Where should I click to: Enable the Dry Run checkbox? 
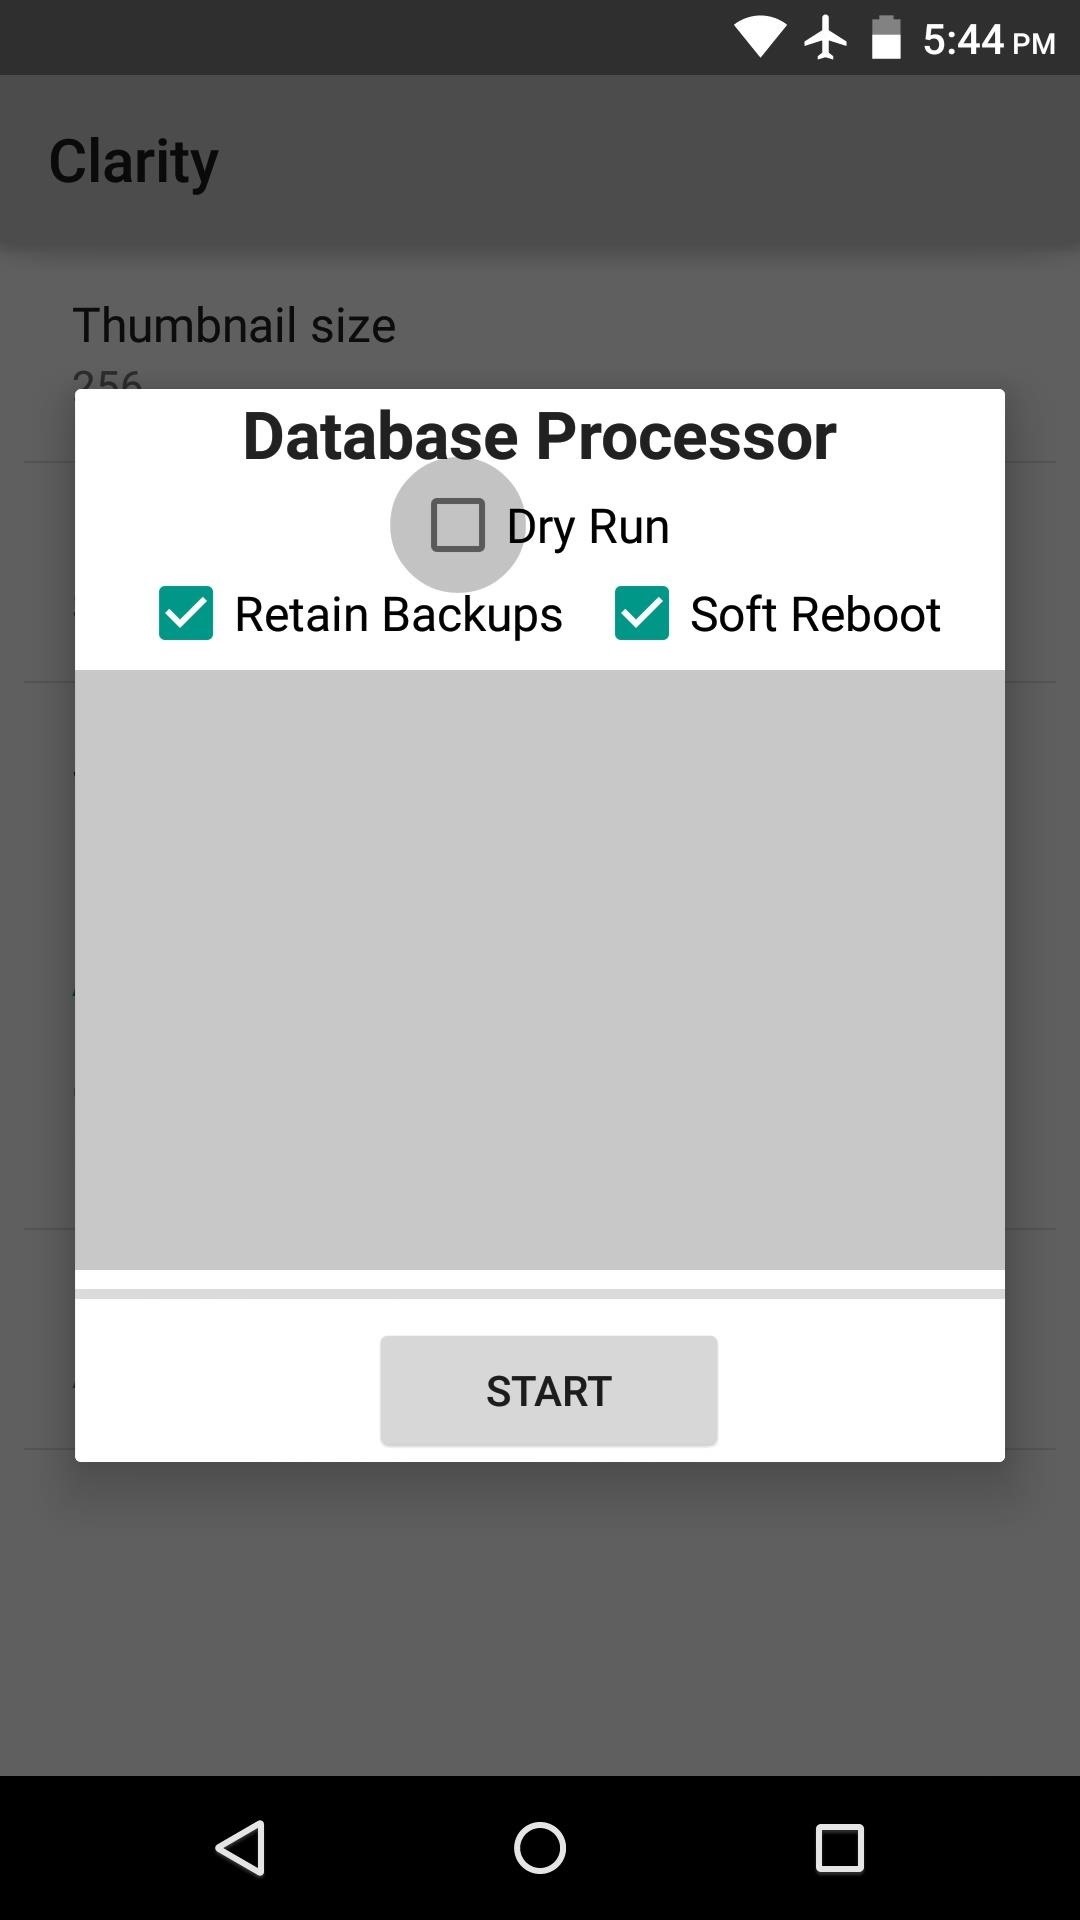click(x=458, y=525)
